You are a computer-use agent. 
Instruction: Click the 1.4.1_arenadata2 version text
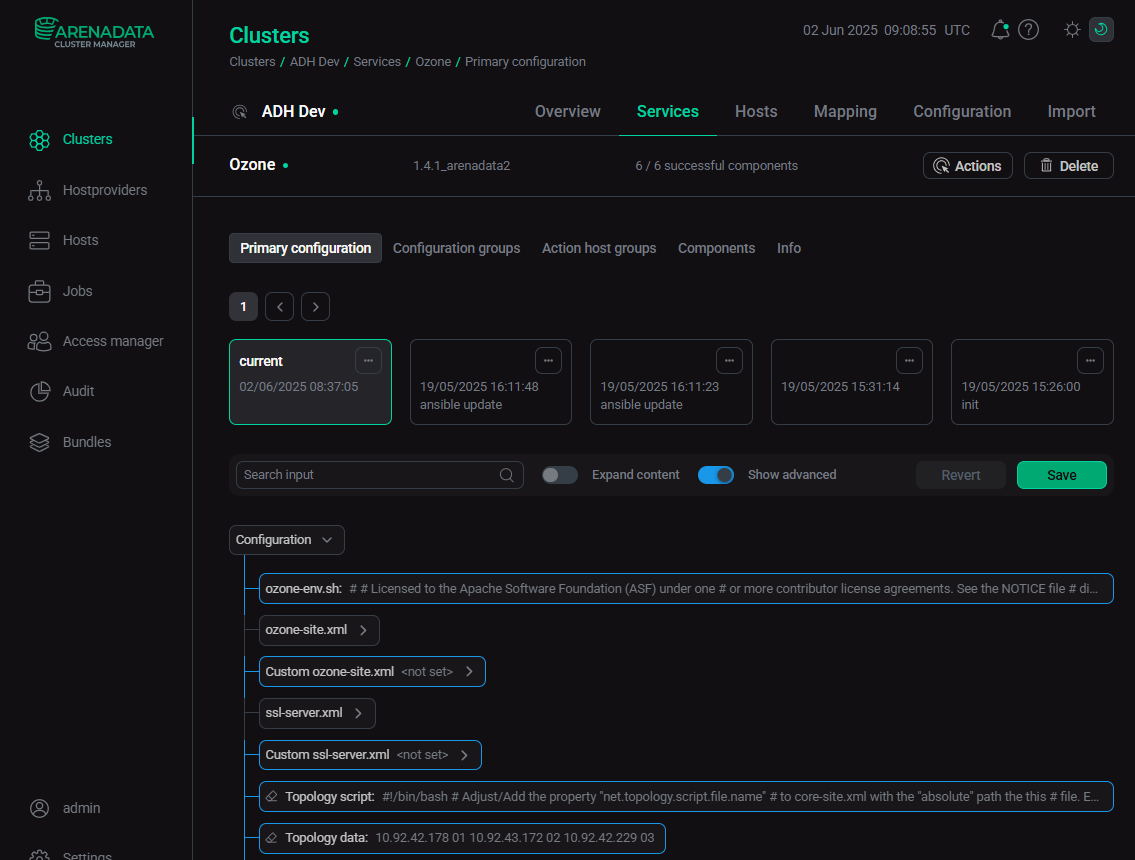tap(461, 166)
